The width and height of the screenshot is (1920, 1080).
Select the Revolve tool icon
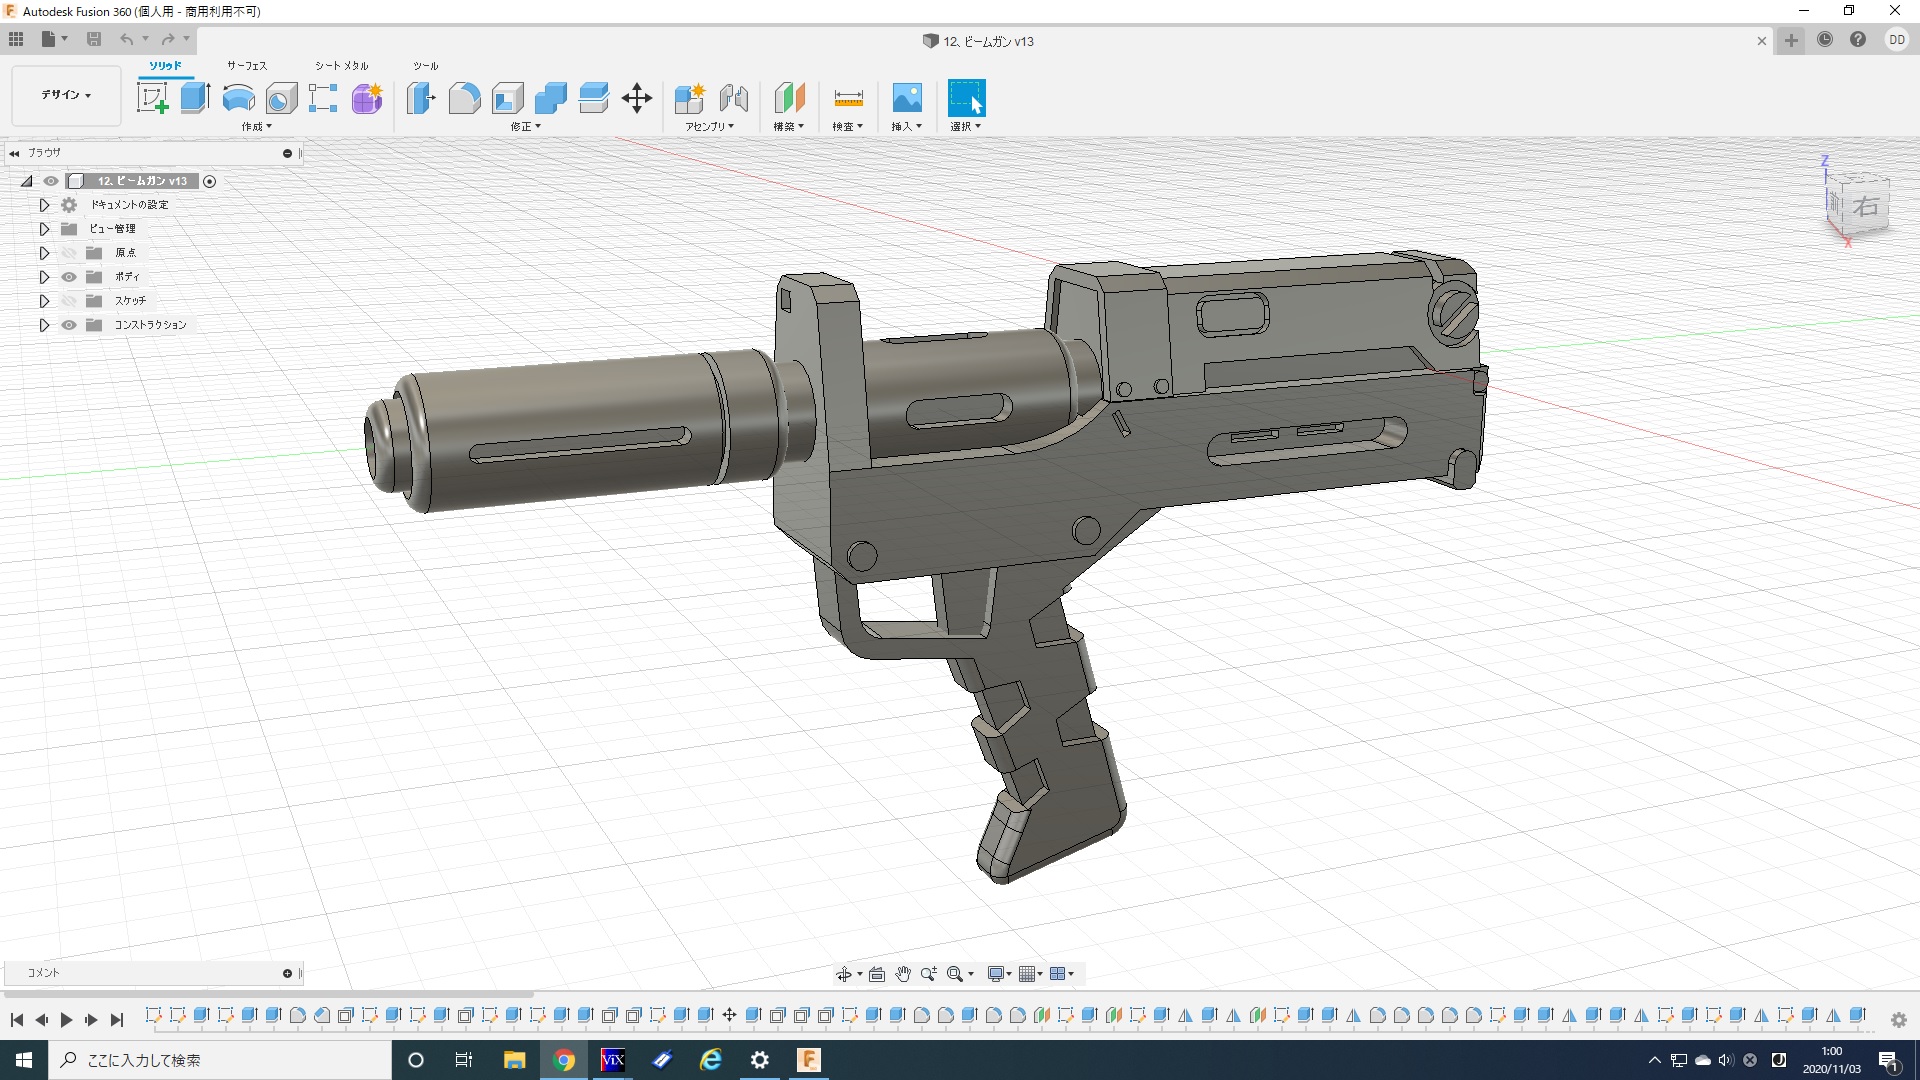coord(238,98)
